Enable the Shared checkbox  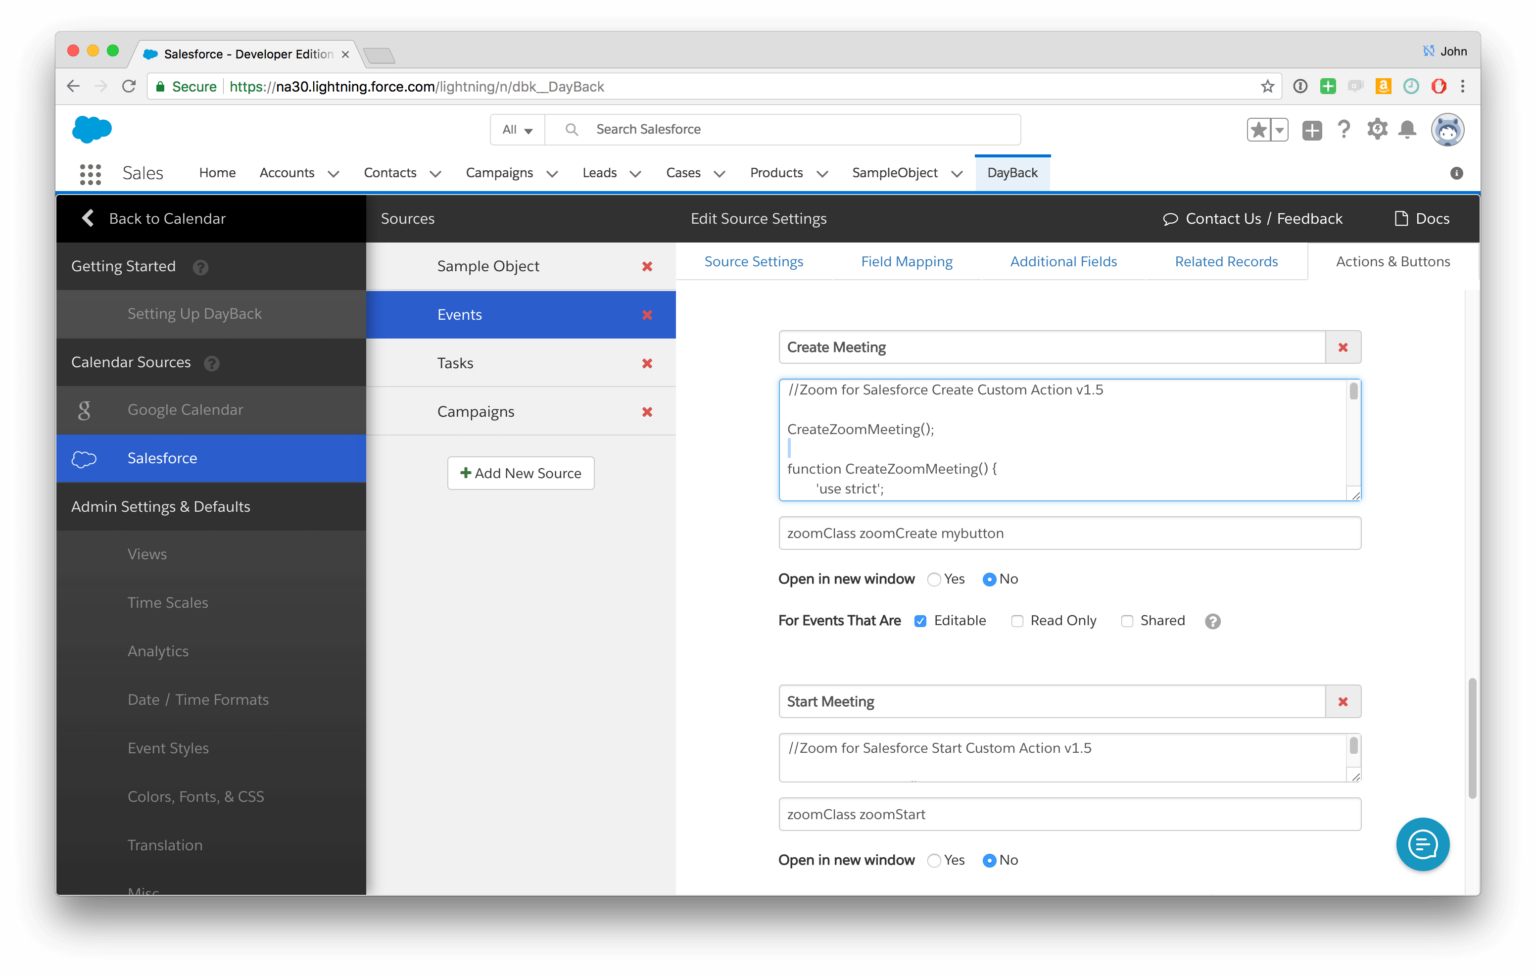(x=1126, y=621)
